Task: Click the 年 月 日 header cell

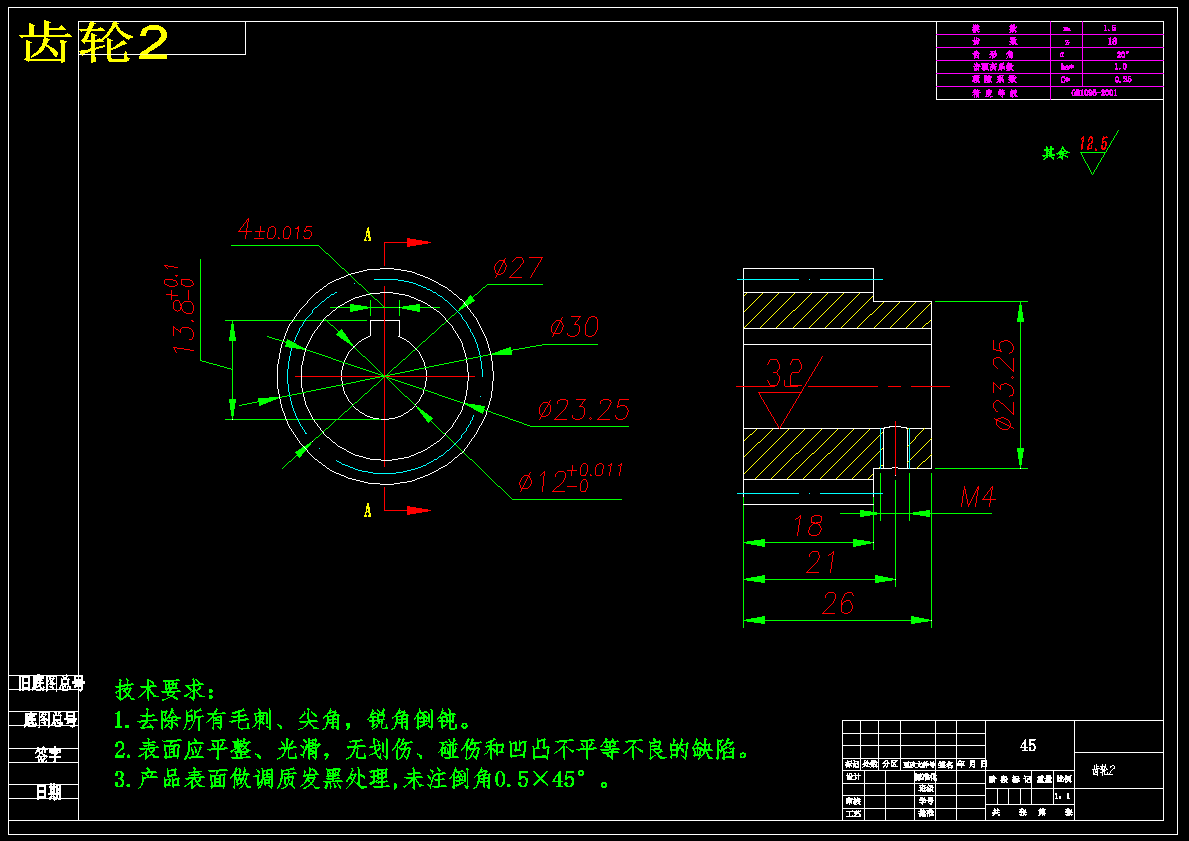Action: click(972, 764)
